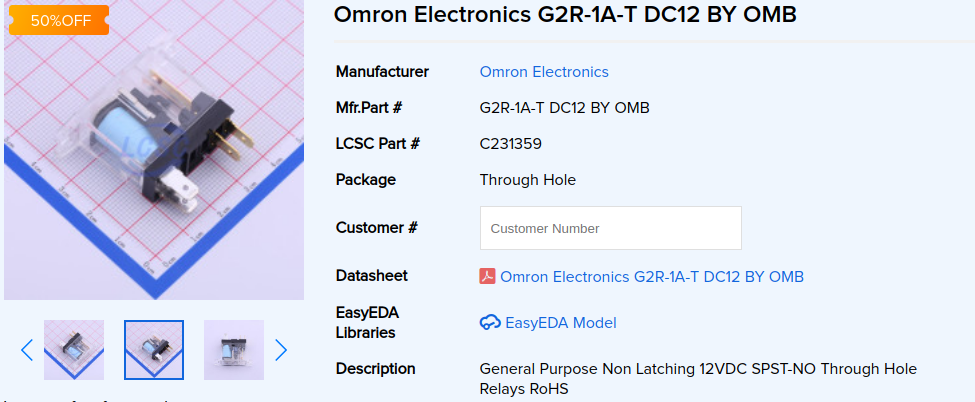Click the LCSC part number C231359
The width and height of the screenshot is (975, 402).
[x=511, y=144]
